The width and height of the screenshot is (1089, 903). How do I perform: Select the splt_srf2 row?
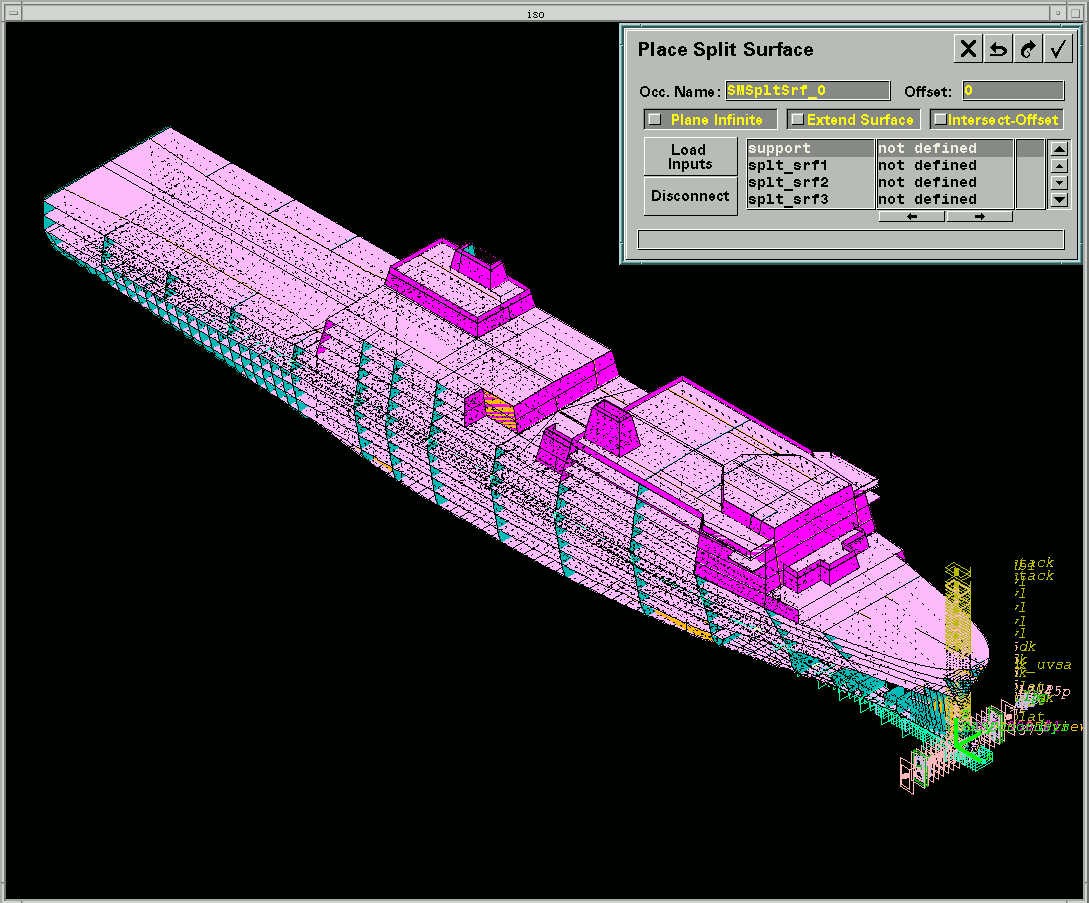tap(810, 182)
